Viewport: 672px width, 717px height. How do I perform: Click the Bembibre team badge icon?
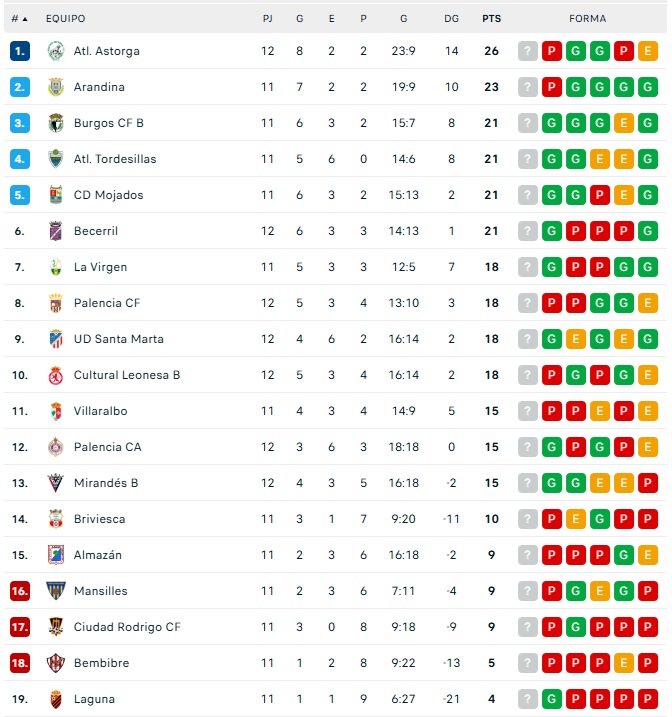(x=55, y=663)
